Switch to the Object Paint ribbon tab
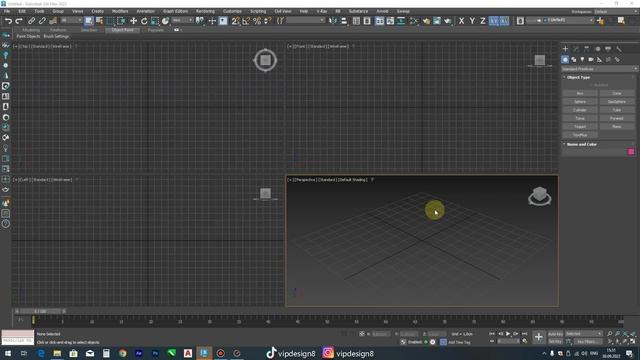 [122, 30]
